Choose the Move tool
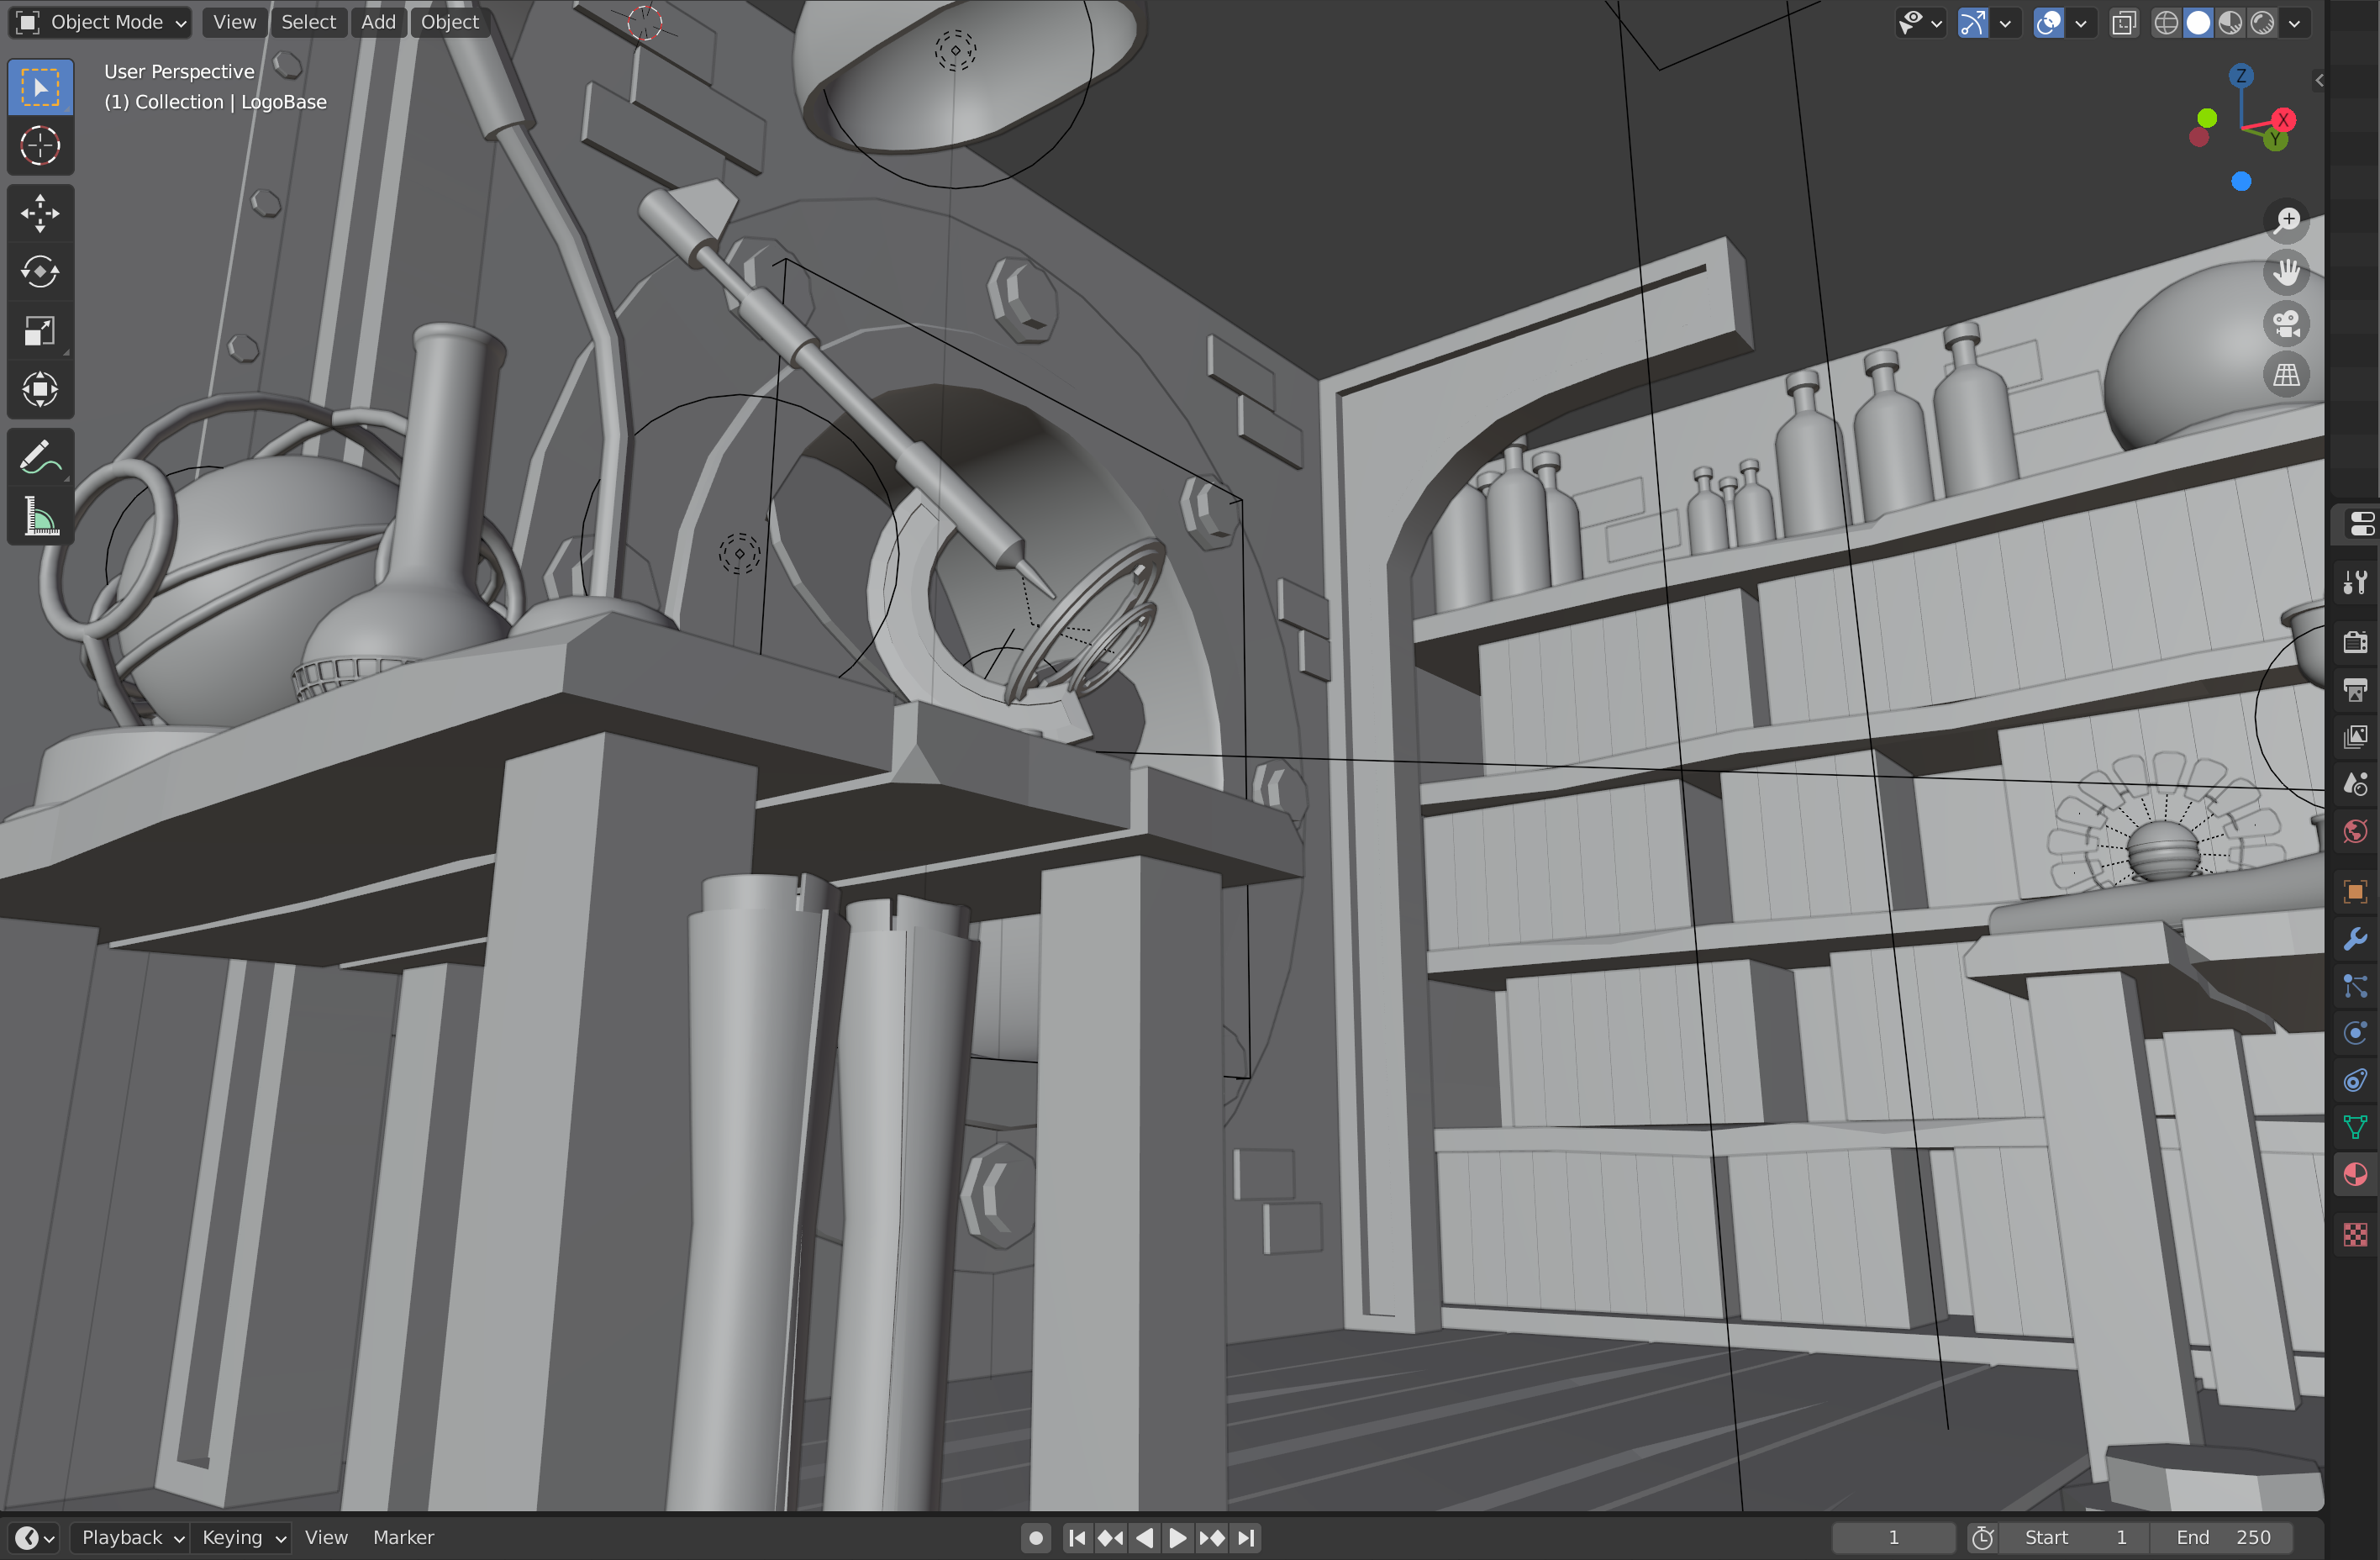This screenshot has height=1560, width=2380. coord(40,213)
